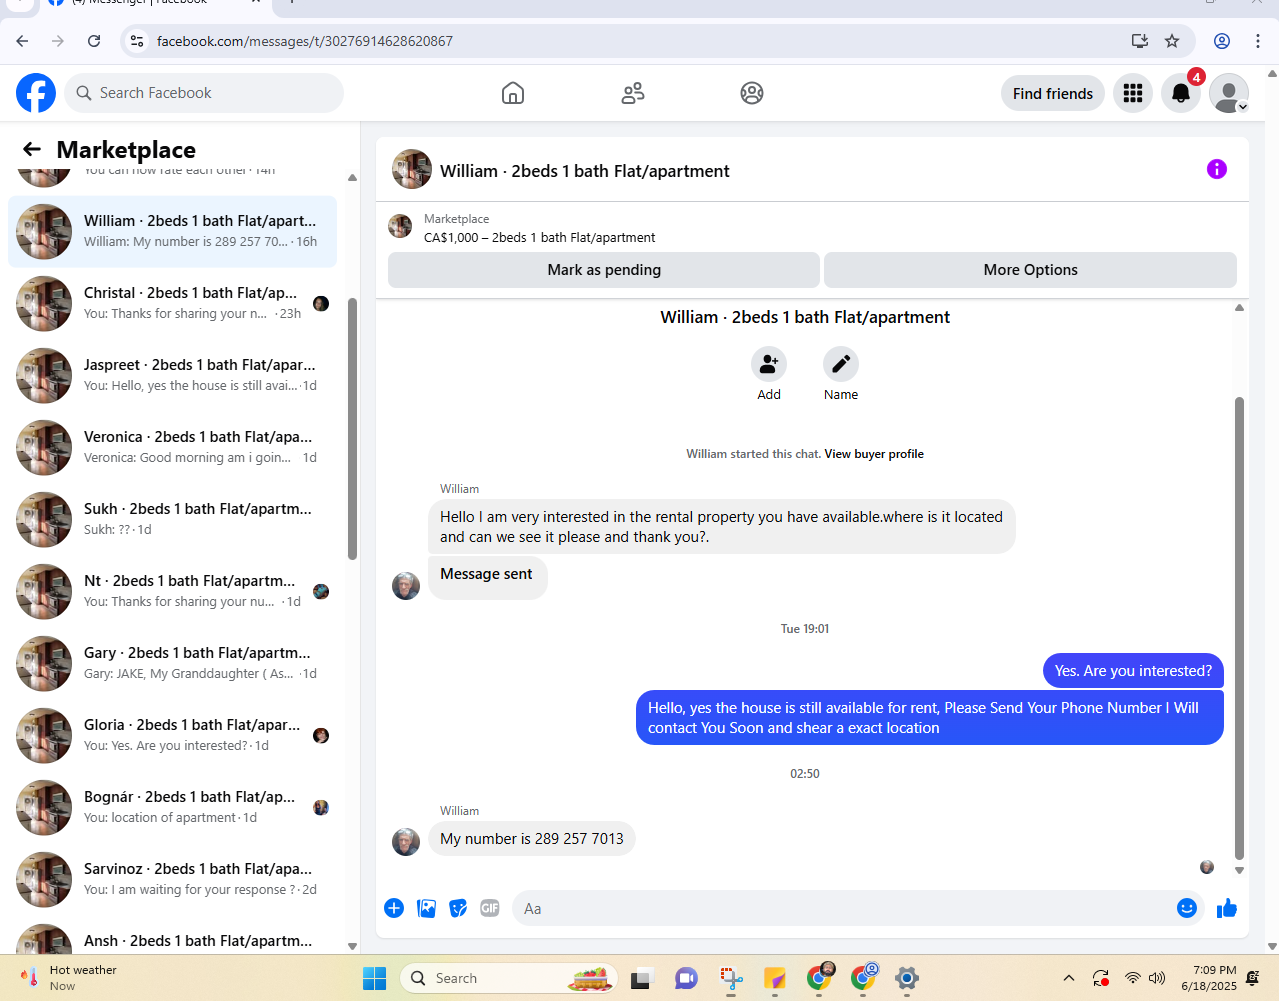The image size is (1279, 1001).
Task: Reload the page with the refresh icon
Action: [x=94, y=41]
